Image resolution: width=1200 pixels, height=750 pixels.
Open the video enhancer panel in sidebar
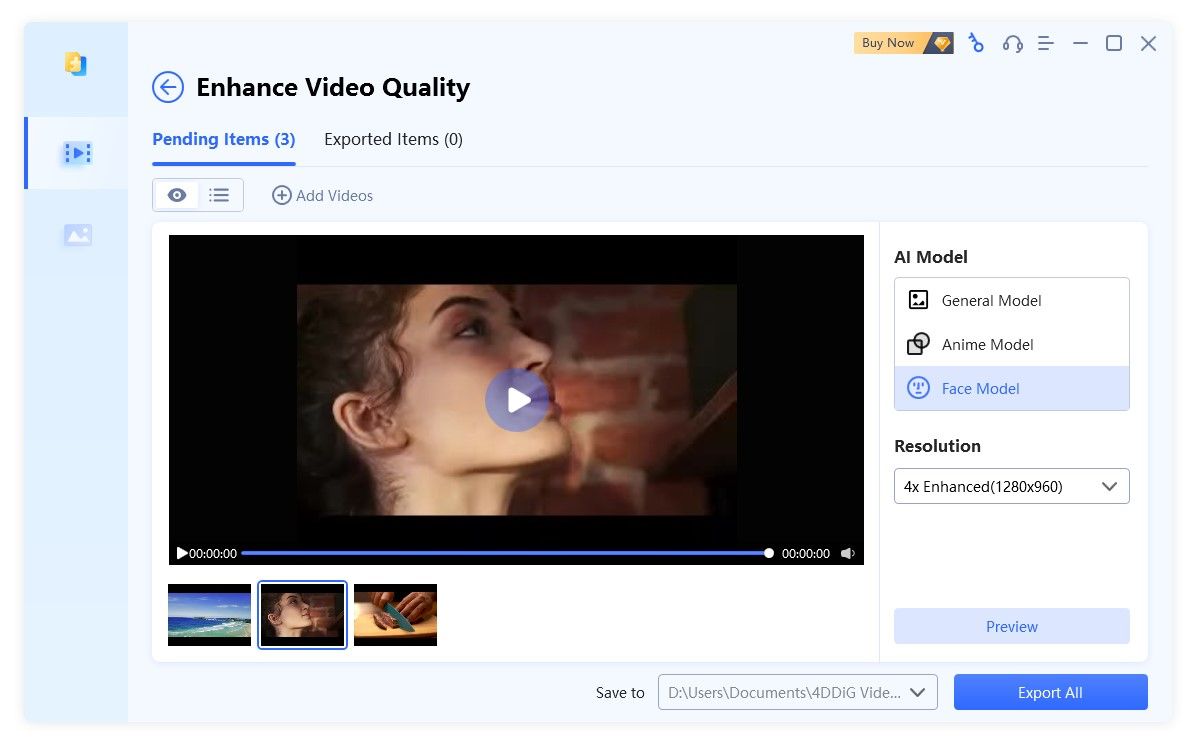(76, 152)
